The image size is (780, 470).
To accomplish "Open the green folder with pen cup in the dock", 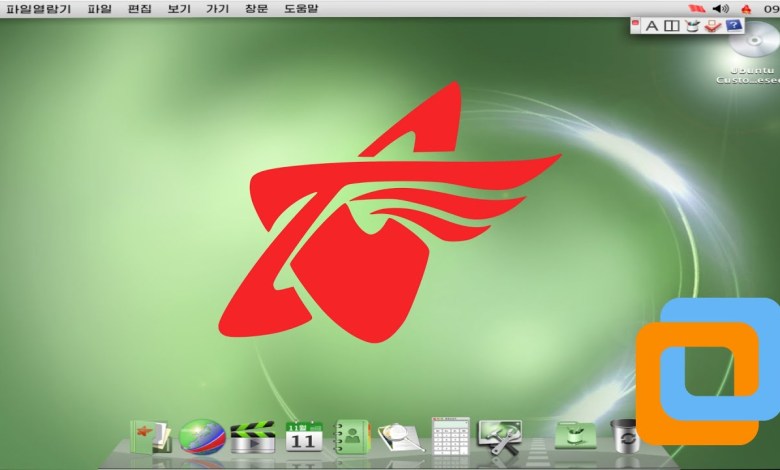I will [576, 435].
